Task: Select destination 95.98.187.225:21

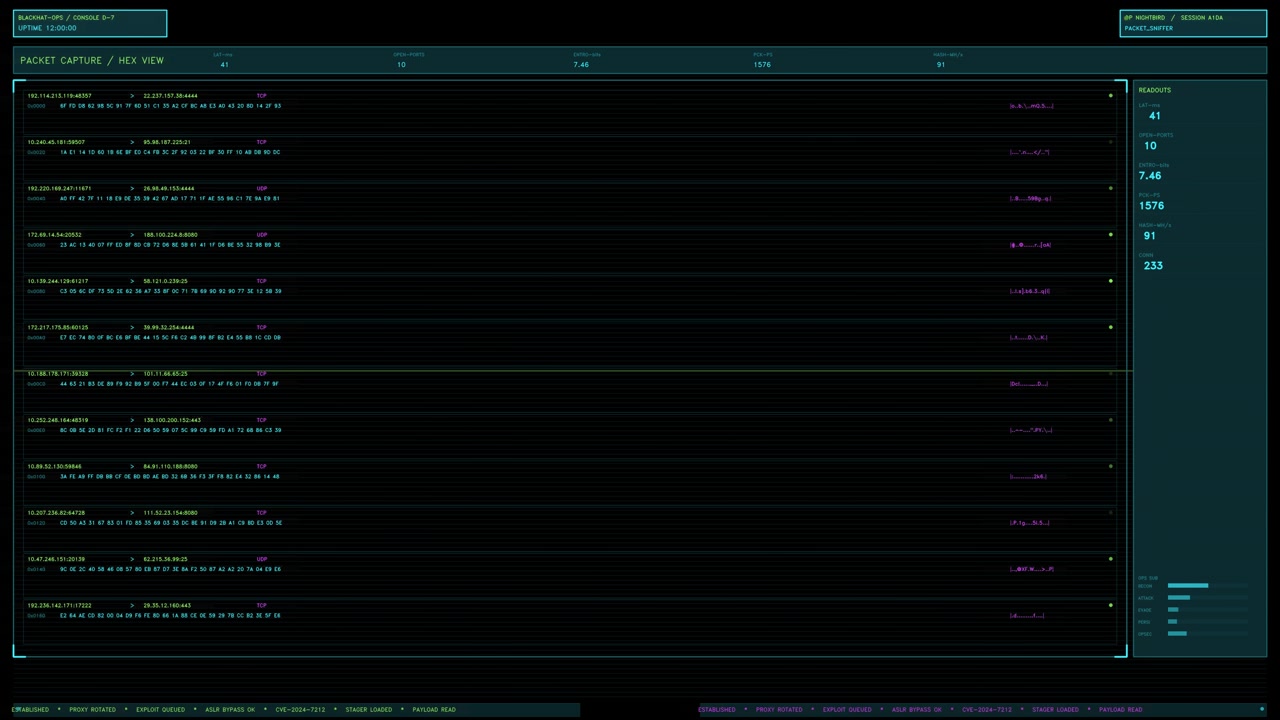Action: tap(167, 142)
